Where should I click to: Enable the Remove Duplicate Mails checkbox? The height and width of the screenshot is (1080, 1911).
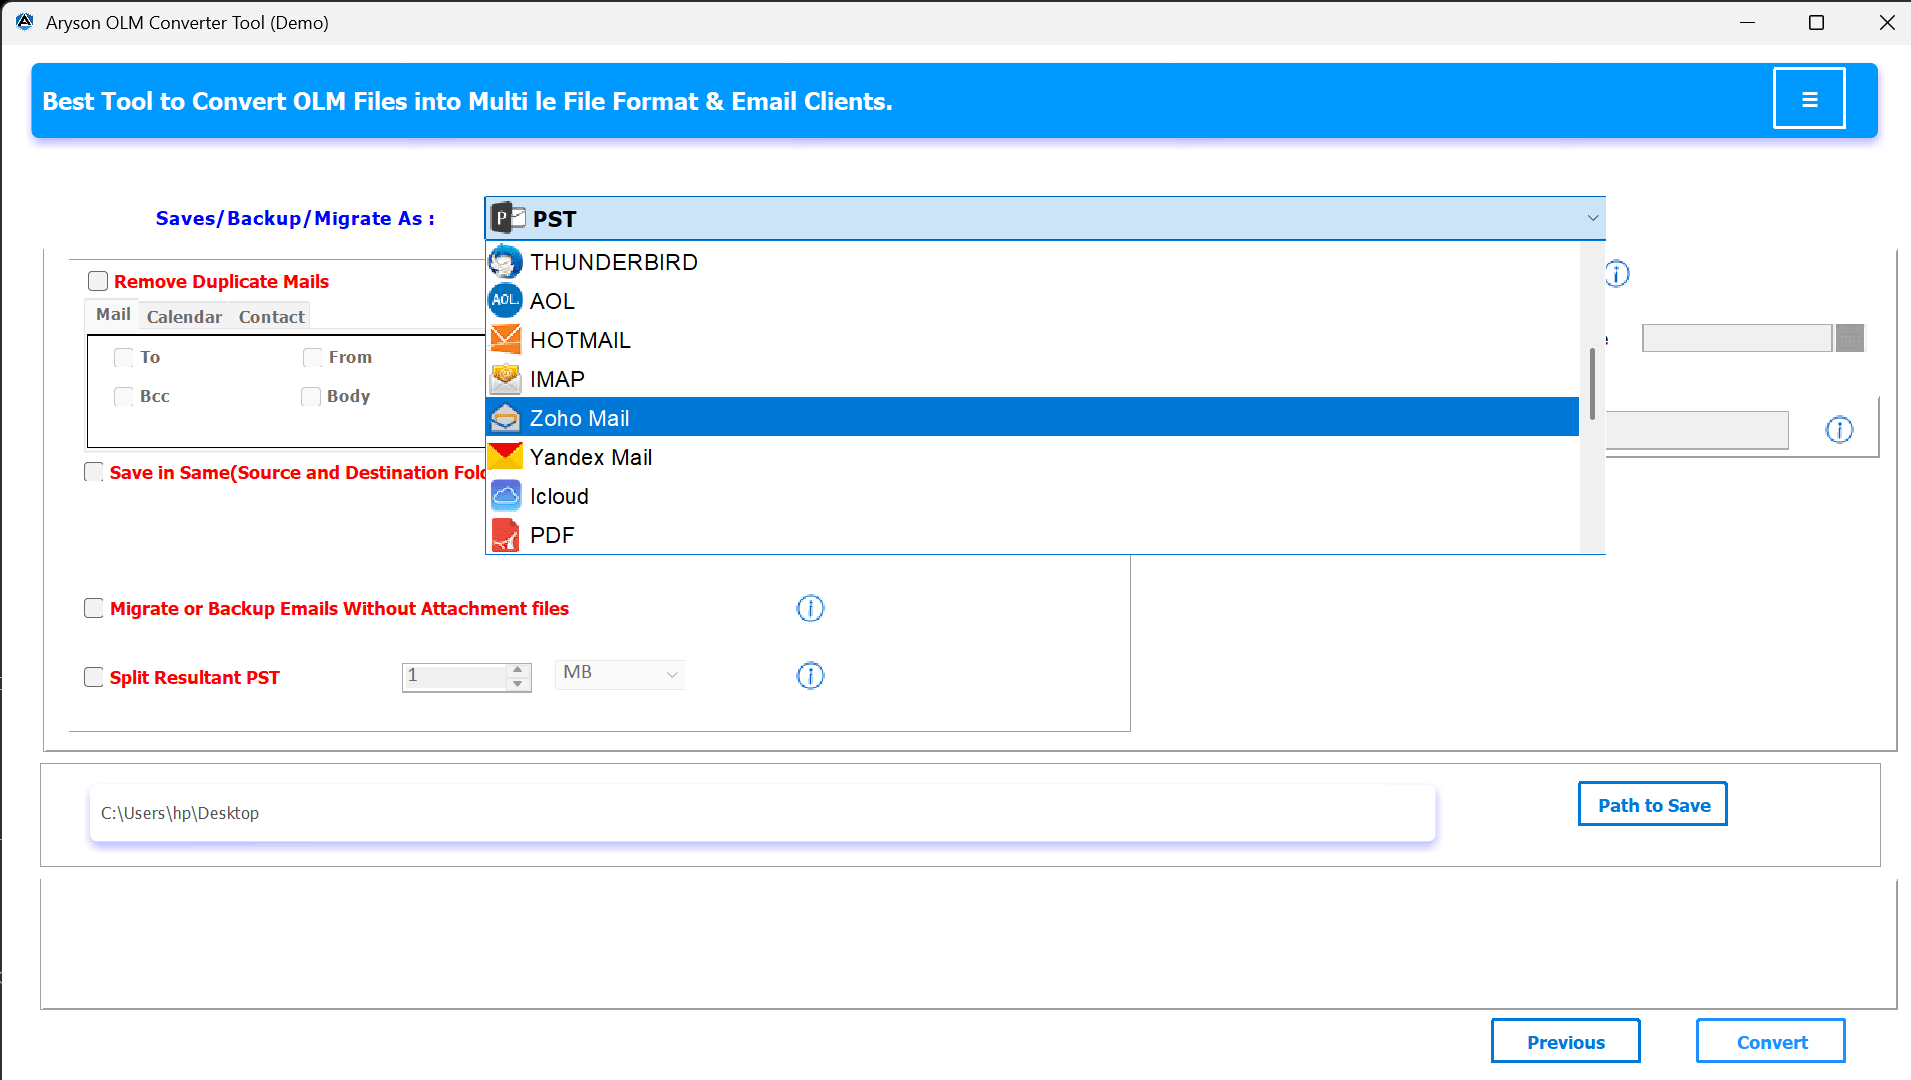point(96,281)
